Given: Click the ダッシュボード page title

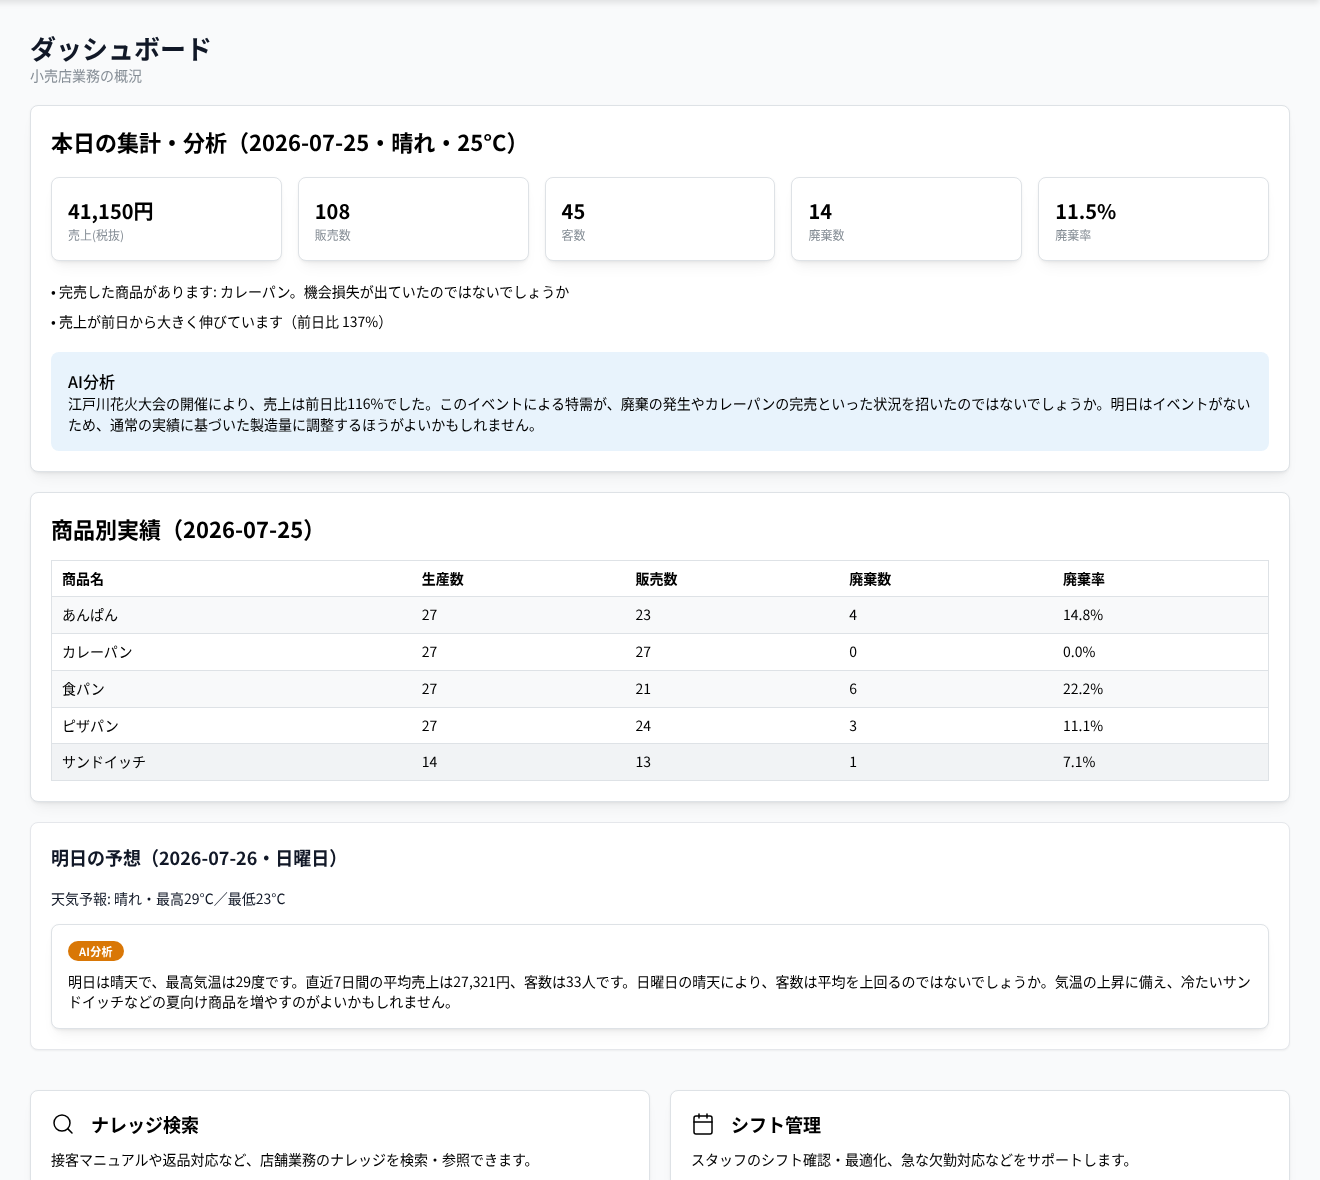Looking at the screenshot, I should point(120,49).
